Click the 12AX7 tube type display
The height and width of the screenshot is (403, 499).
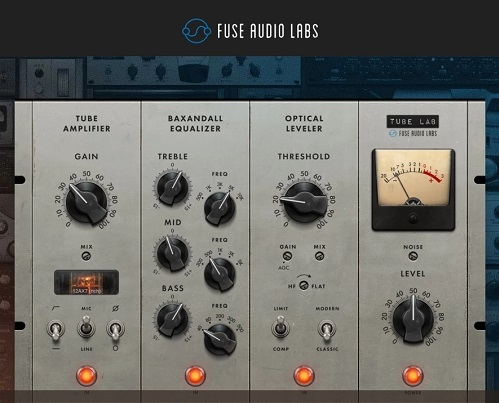(x=86, y=282)
